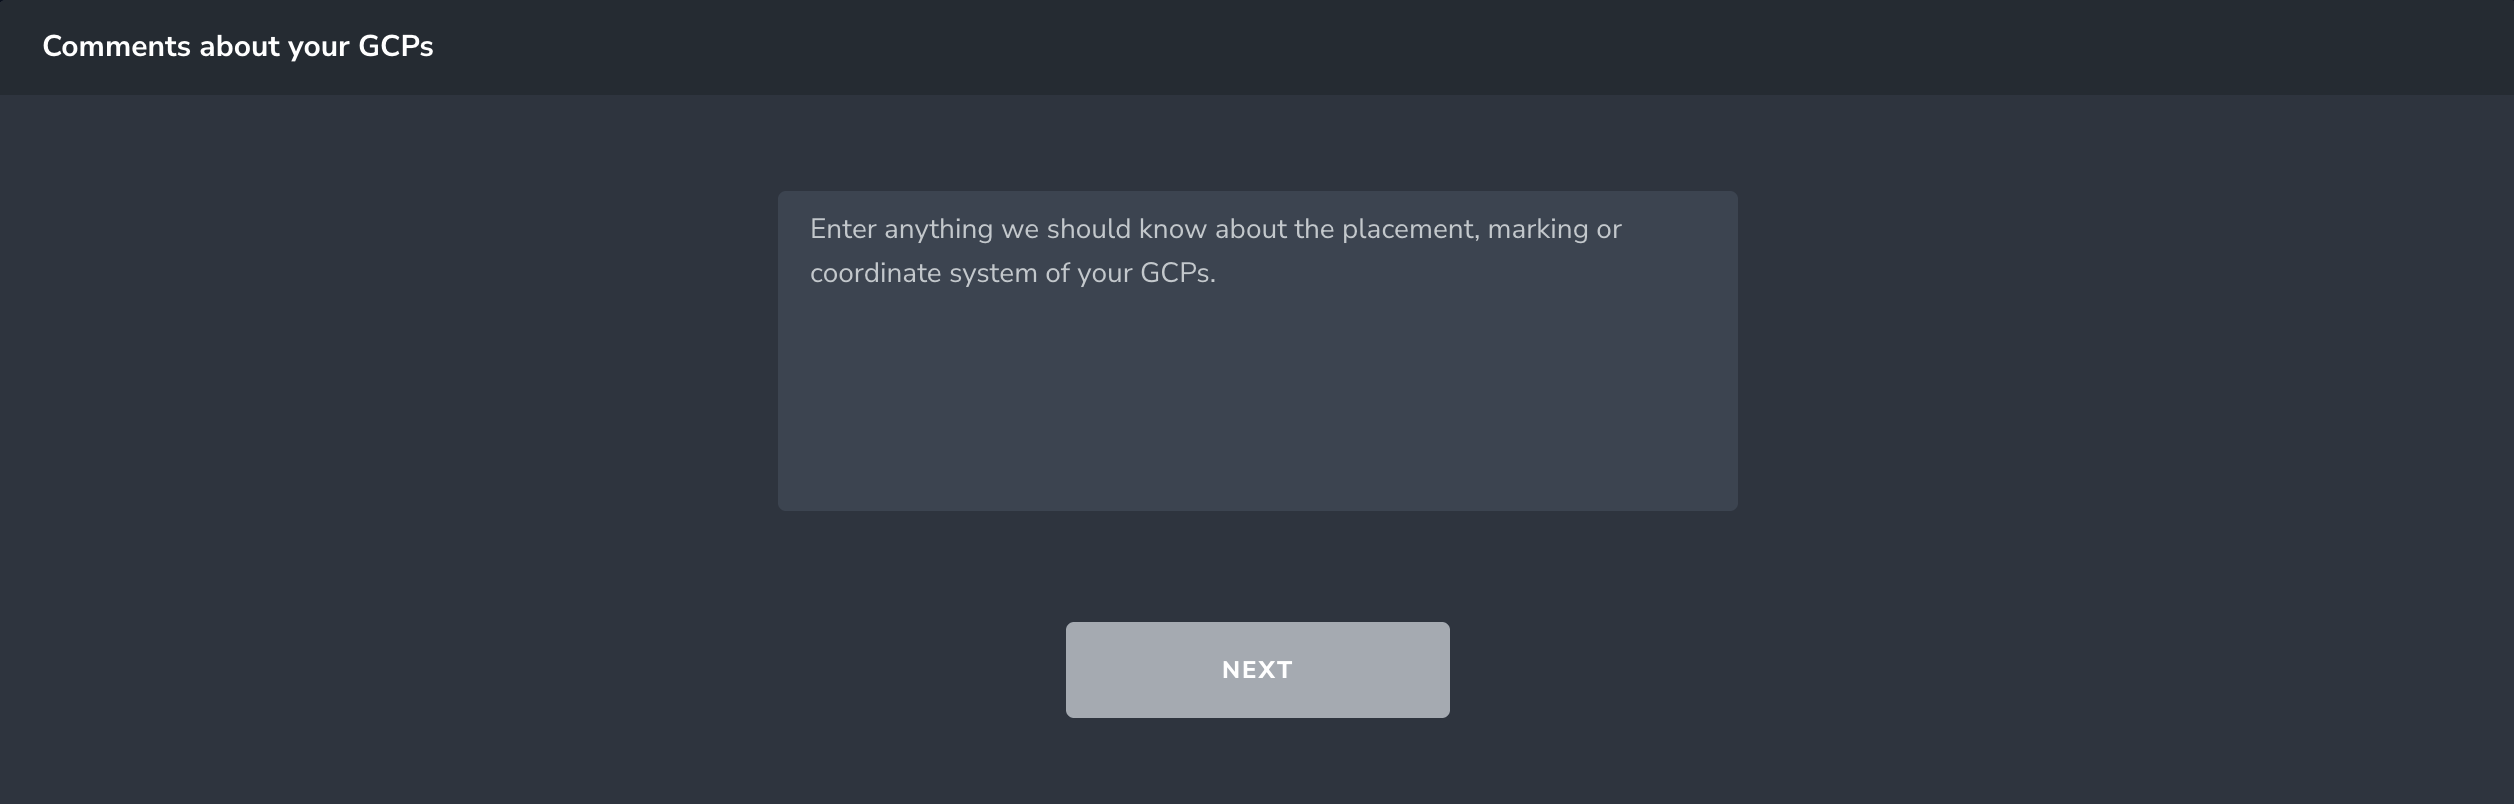Click the empty area of the comment box
The image size is (2514, 804).
(1257, 420)
